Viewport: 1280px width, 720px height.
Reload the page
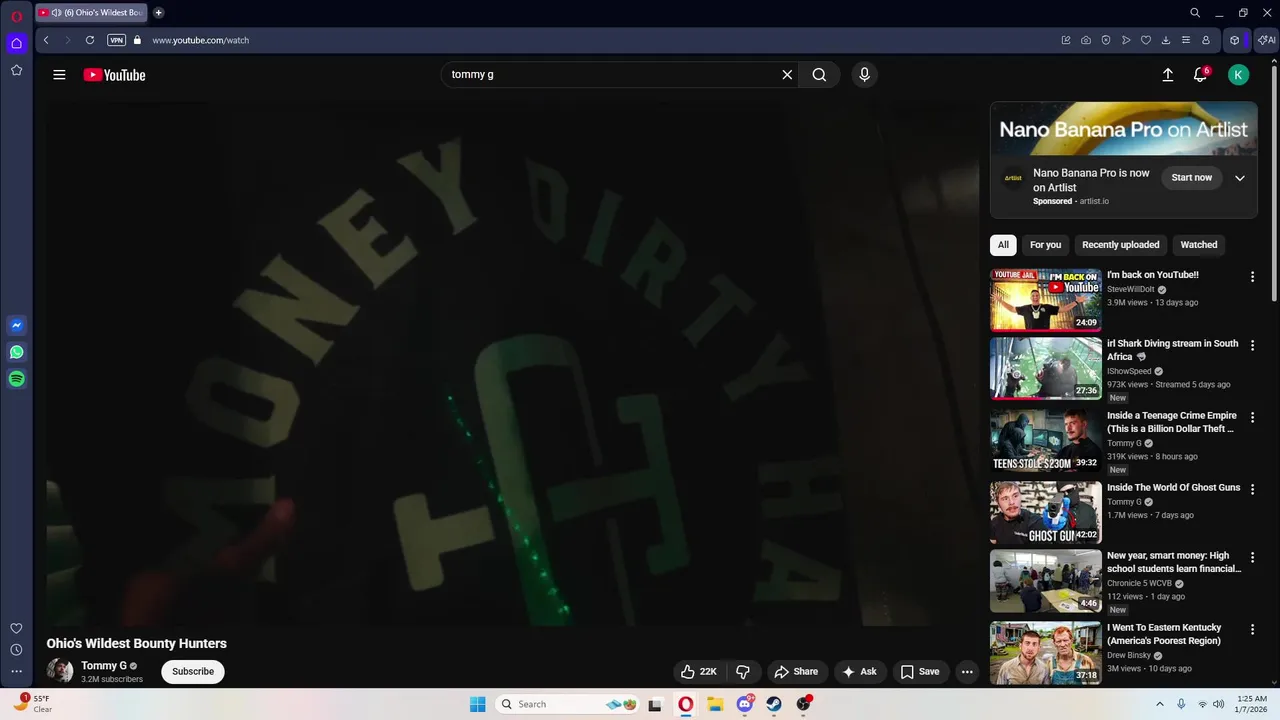point(90,40)
